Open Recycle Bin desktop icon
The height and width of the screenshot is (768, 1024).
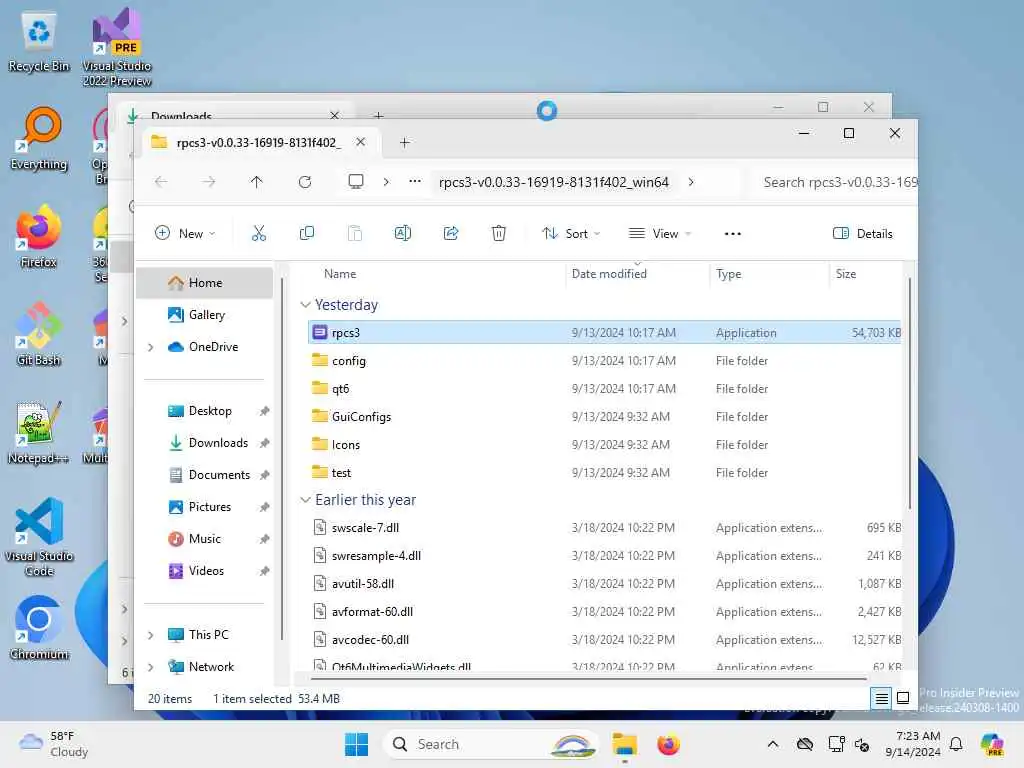pos(39,42)
